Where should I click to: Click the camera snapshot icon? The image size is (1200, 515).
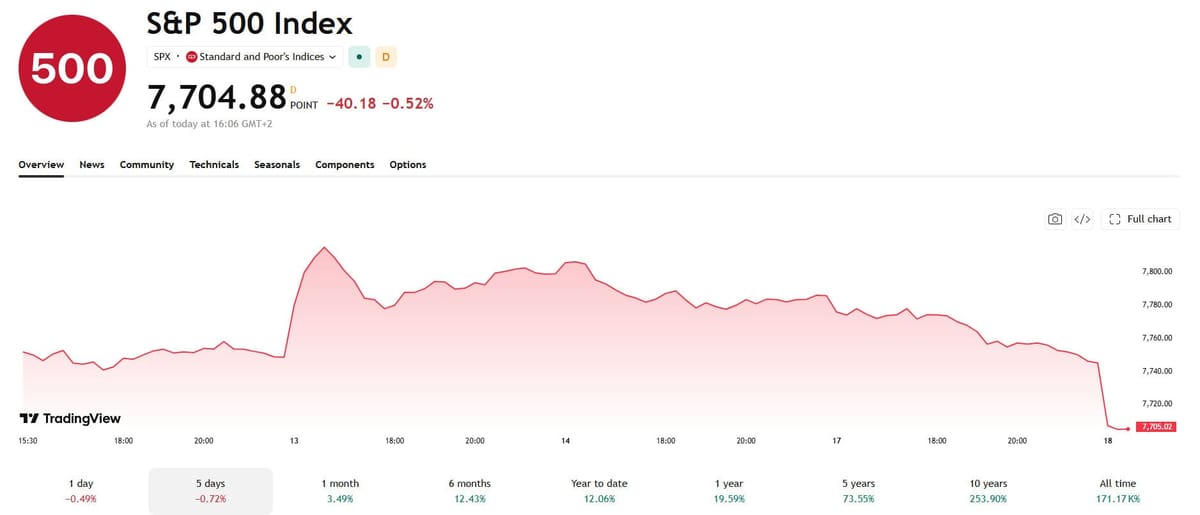(1055, 219)
